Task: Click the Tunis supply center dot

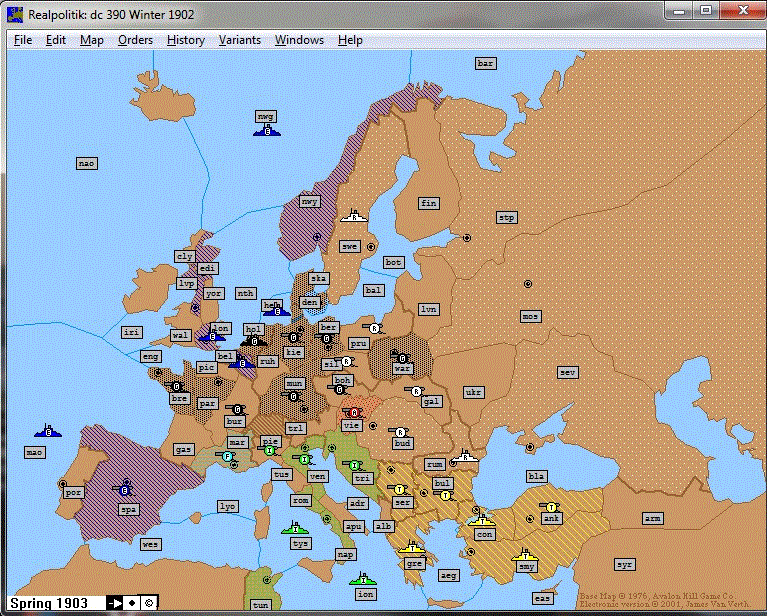Action: click(x=267, y=580)
